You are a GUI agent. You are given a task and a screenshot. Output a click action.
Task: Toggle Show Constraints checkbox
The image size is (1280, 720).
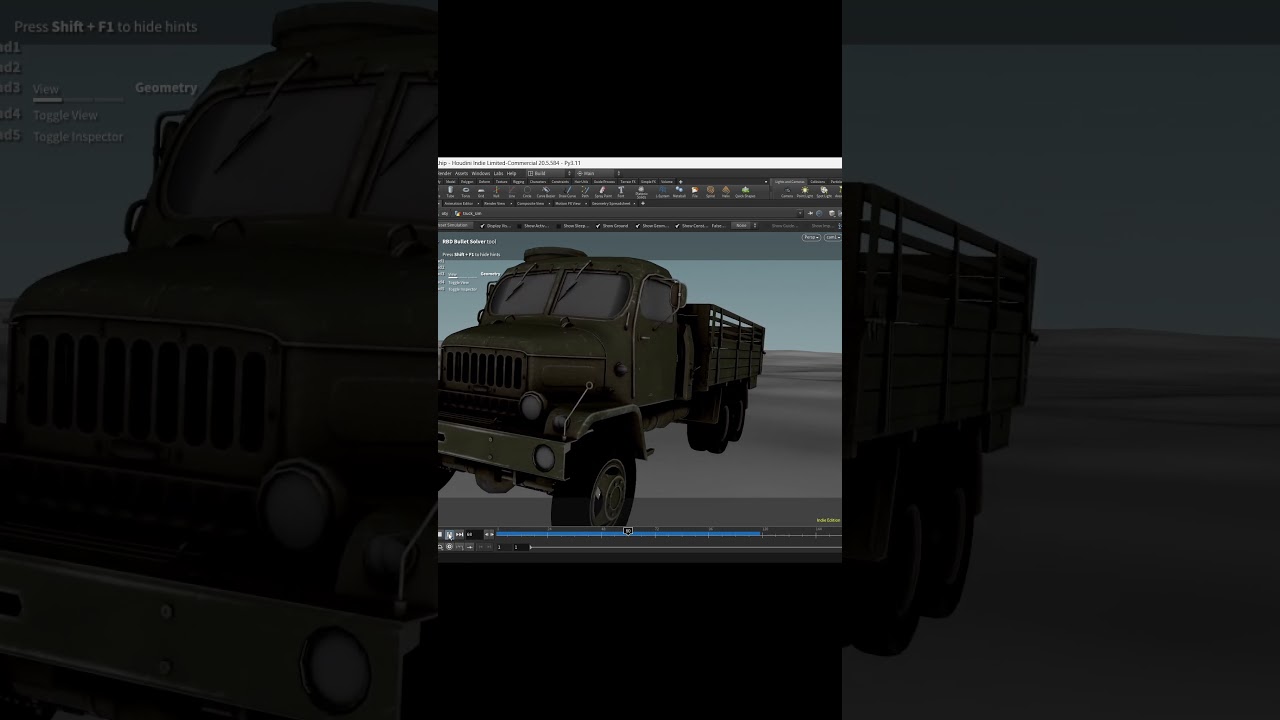(677, 226)
